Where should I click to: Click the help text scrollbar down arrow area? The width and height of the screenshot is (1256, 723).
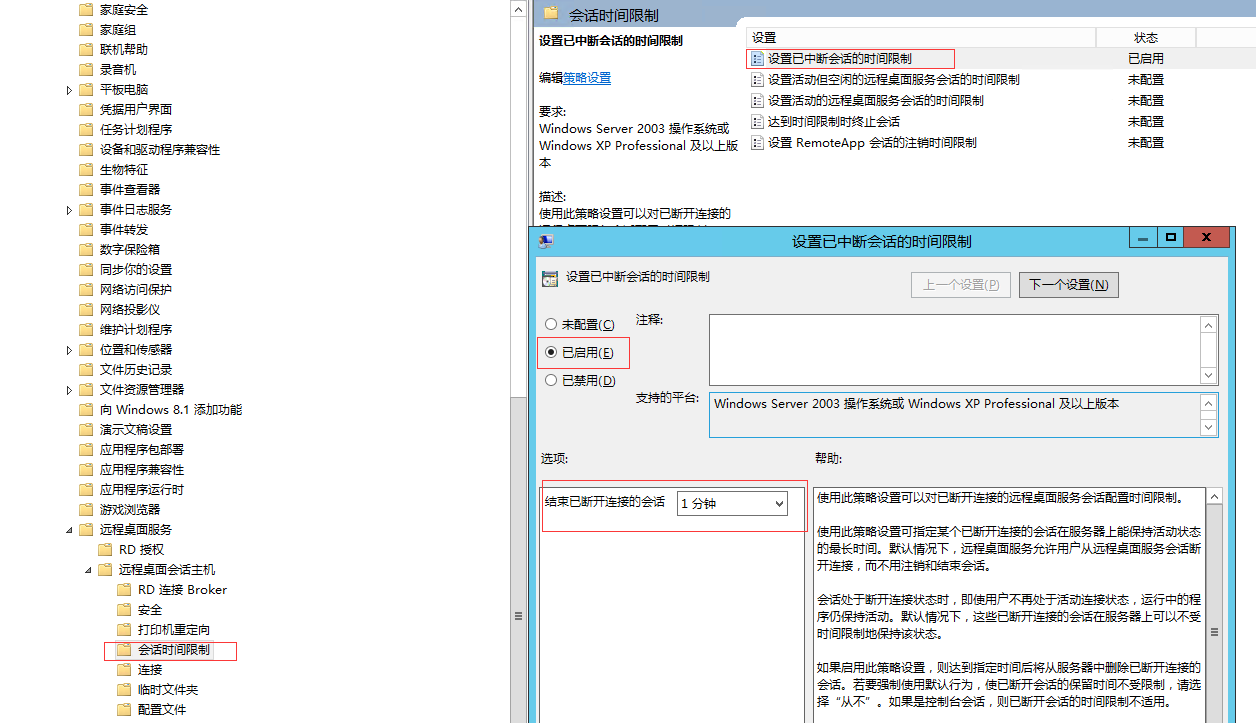coord(1214,715)
